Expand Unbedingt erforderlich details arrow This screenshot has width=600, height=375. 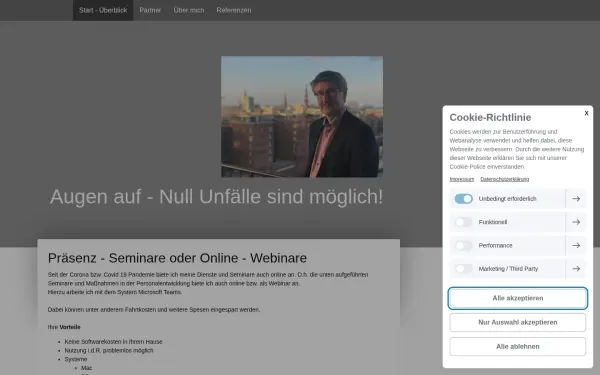pos(576,199)
